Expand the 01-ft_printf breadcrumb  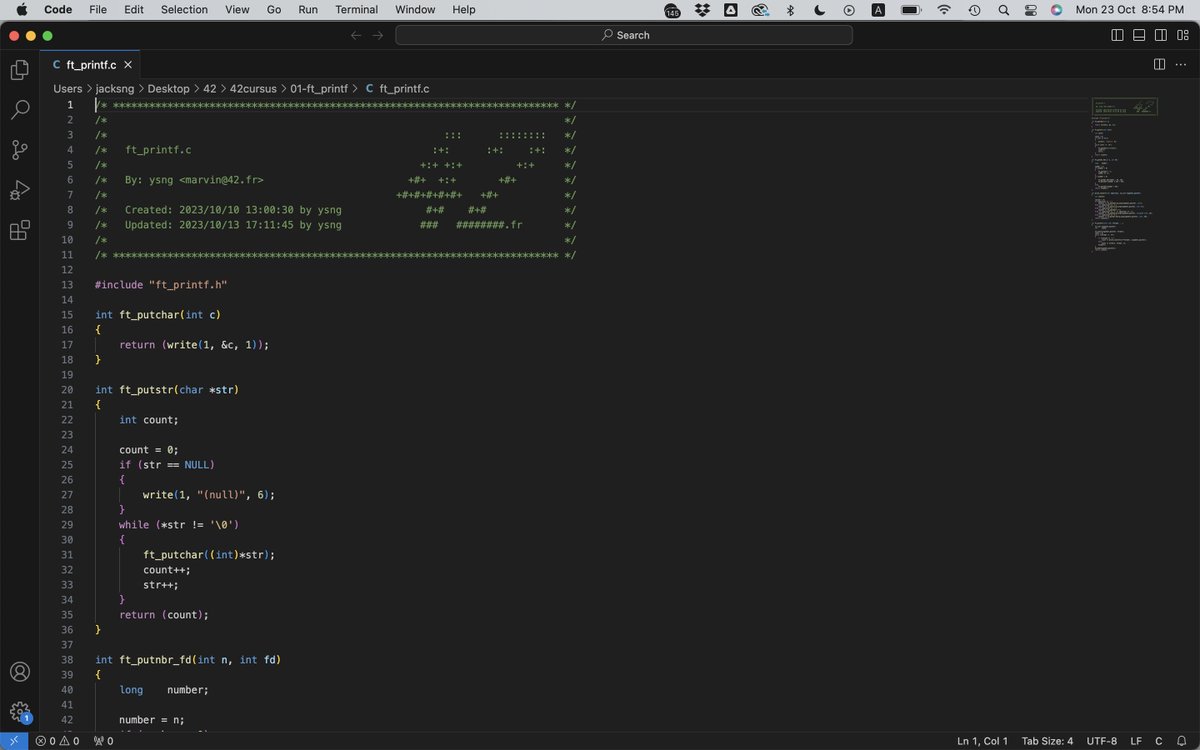pyautogui.click(x=319, y=89)
